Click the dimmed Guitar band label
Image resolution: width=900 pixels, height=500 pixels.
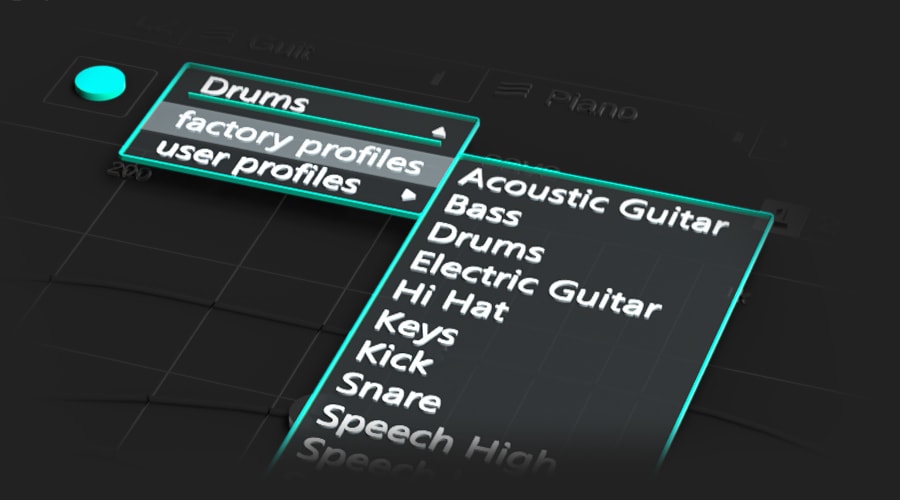coord(281,47)
